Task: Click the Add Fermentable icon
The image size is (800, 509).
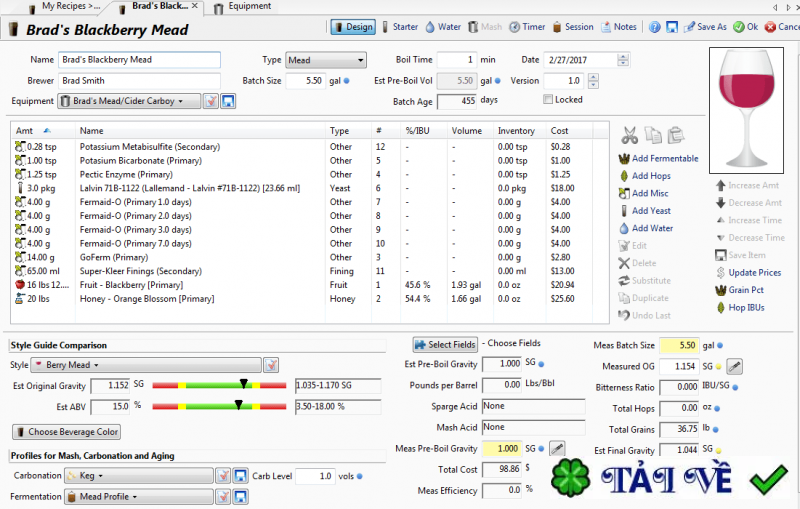Action: pos(625,159)
